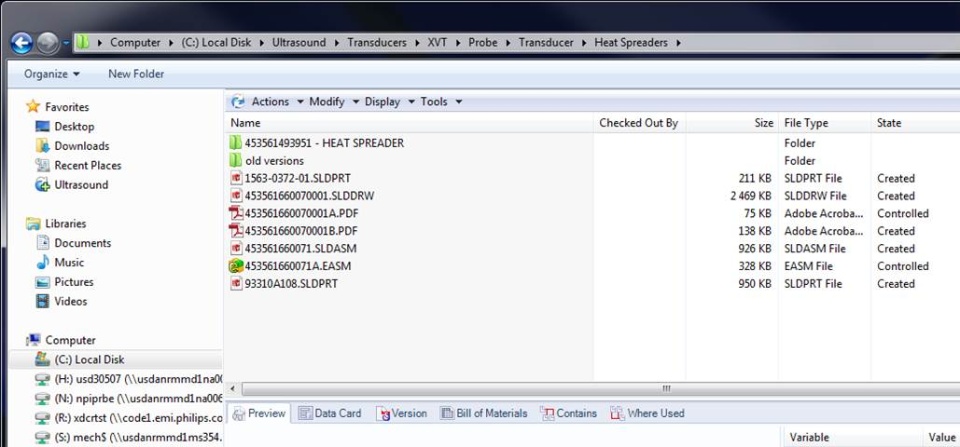
Task: Click the grayed Forward arrow button
Action: click(48, 43)
